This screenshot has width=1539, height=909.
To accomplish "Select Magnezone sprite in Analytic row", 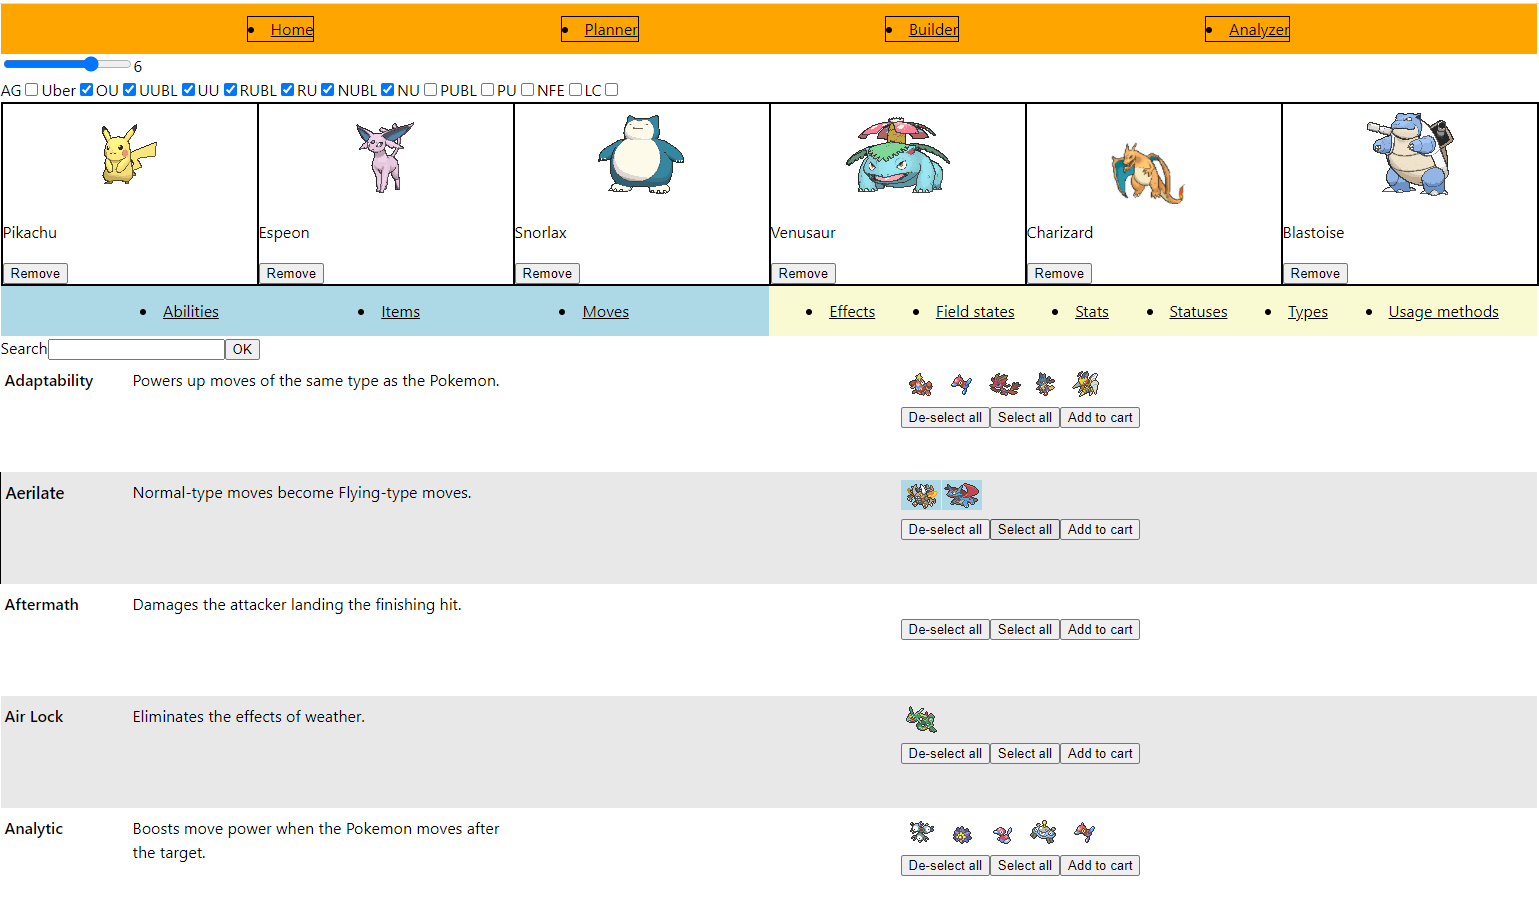I will tap(1045, 832).
